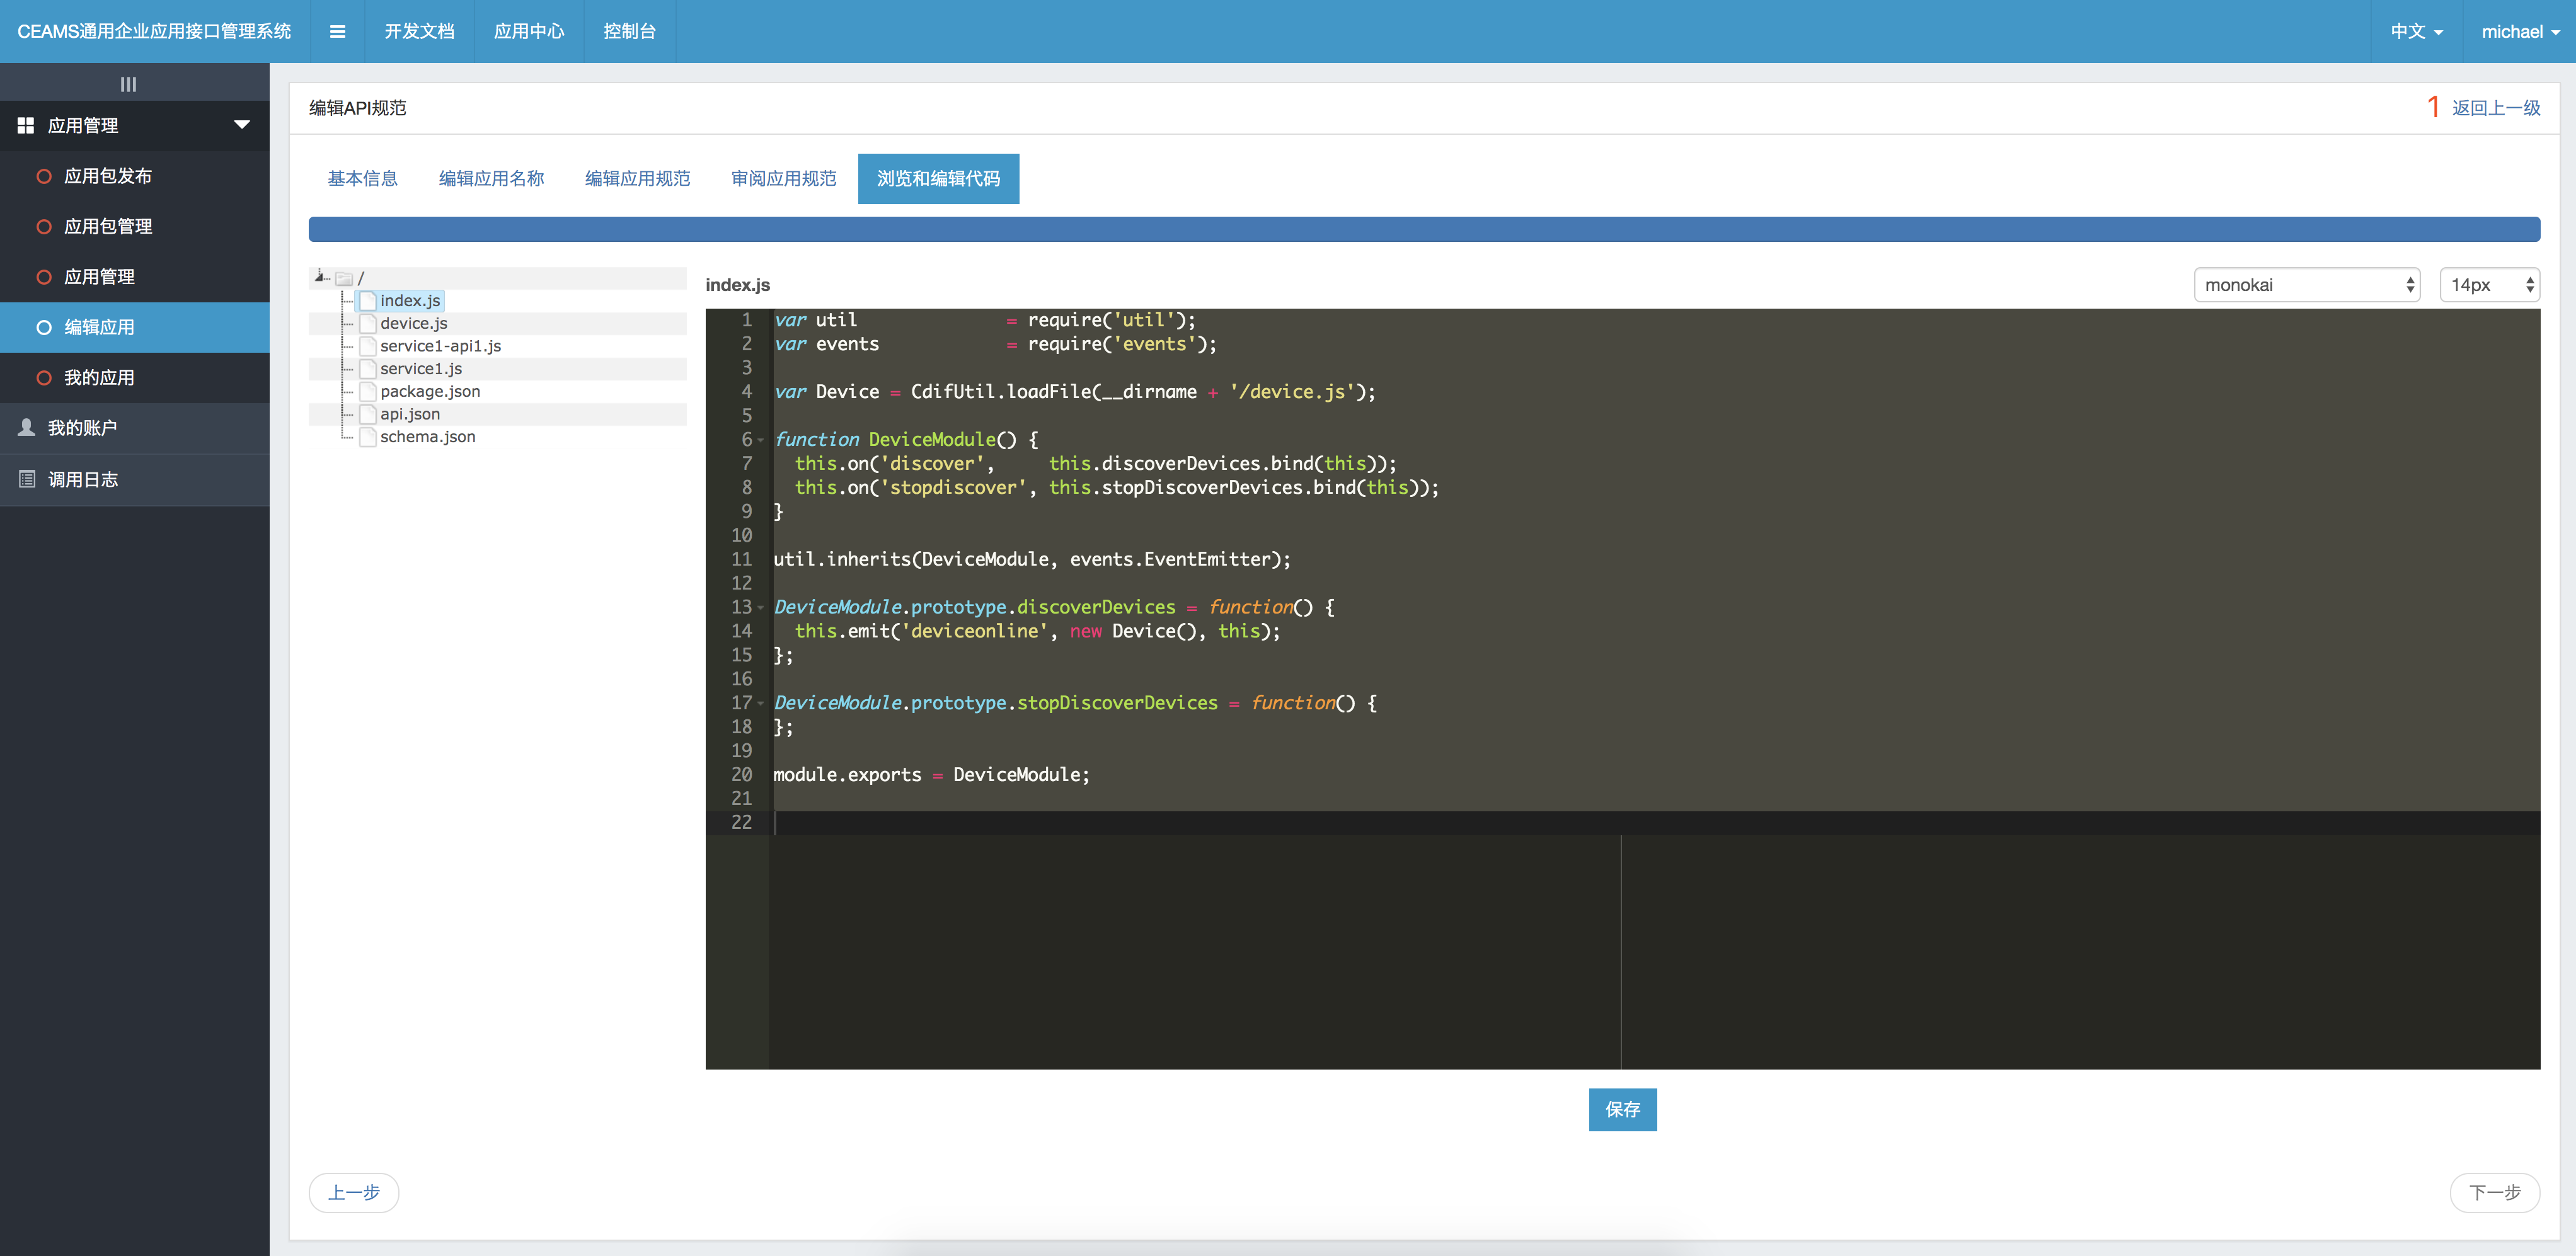
Task: Switch to the 审阅应用规范 tab
Action: tap(783, 178)
